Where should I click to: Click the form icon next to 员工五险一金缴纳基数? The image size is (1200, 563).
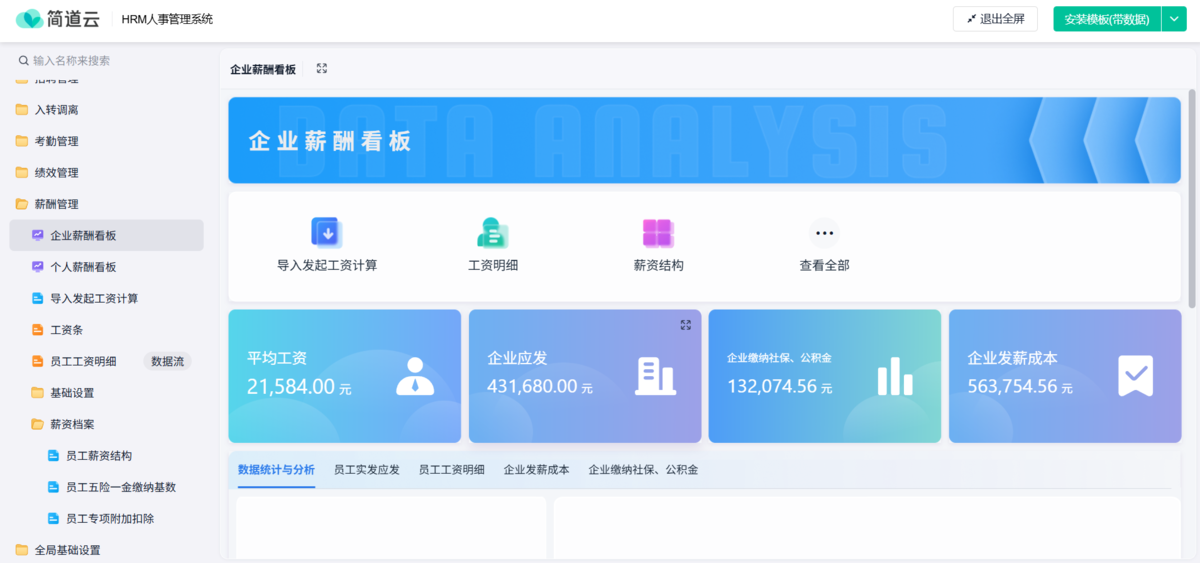click(x=54, y=487)
